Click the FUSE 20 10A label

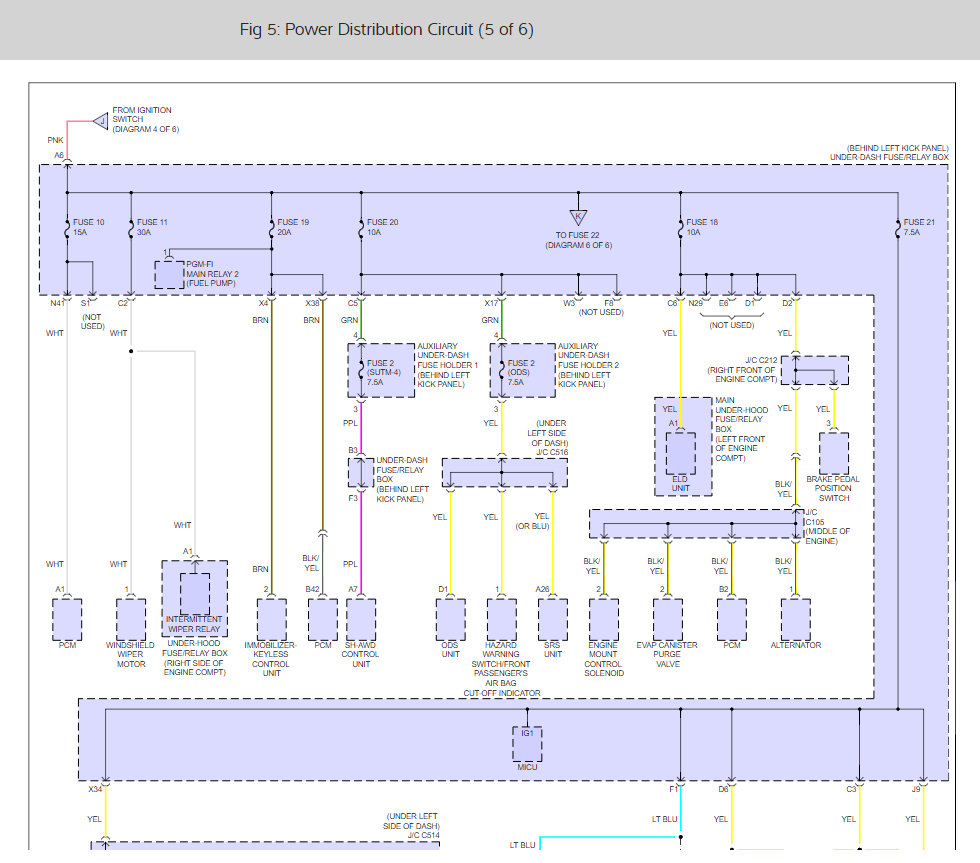(382, 227)
